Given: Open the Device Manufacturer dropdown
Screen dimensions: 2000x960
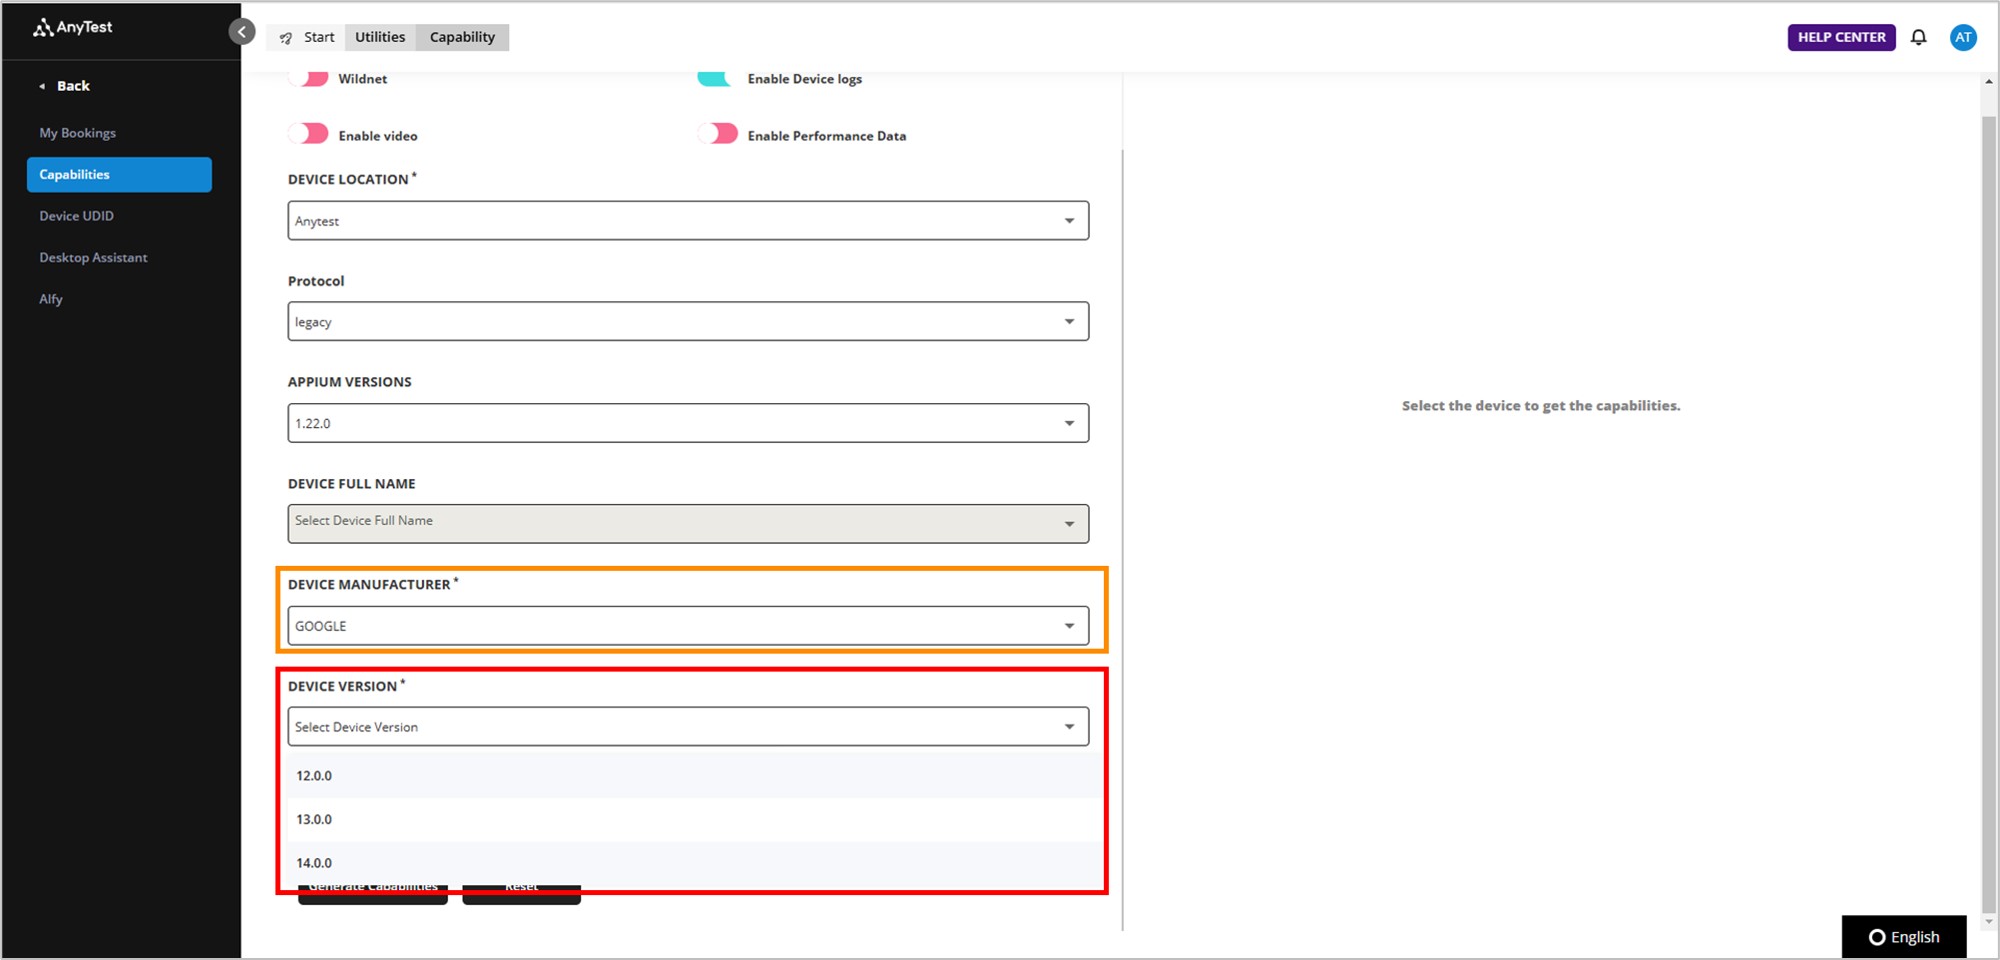Looking at the screenshot, I should [x=688, y=626].
